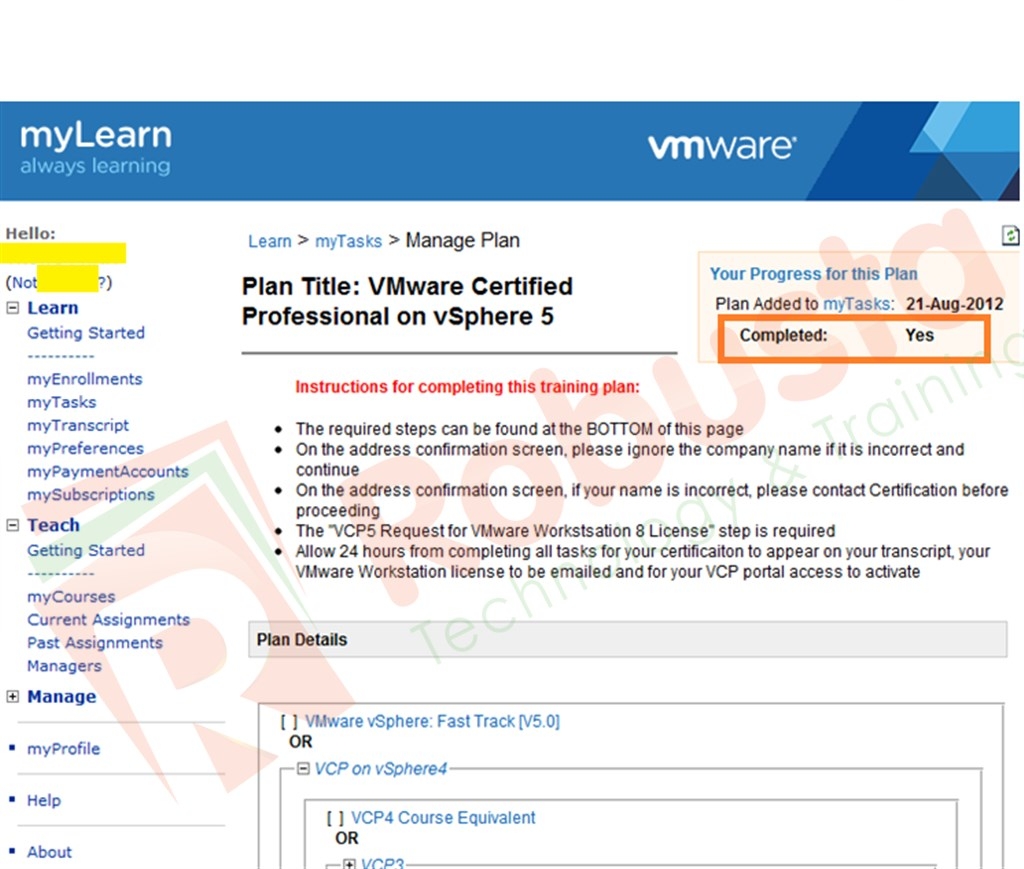View Past Assignments
The width and height of the screenshot is (1024, 869).
[x=95, y=643]
